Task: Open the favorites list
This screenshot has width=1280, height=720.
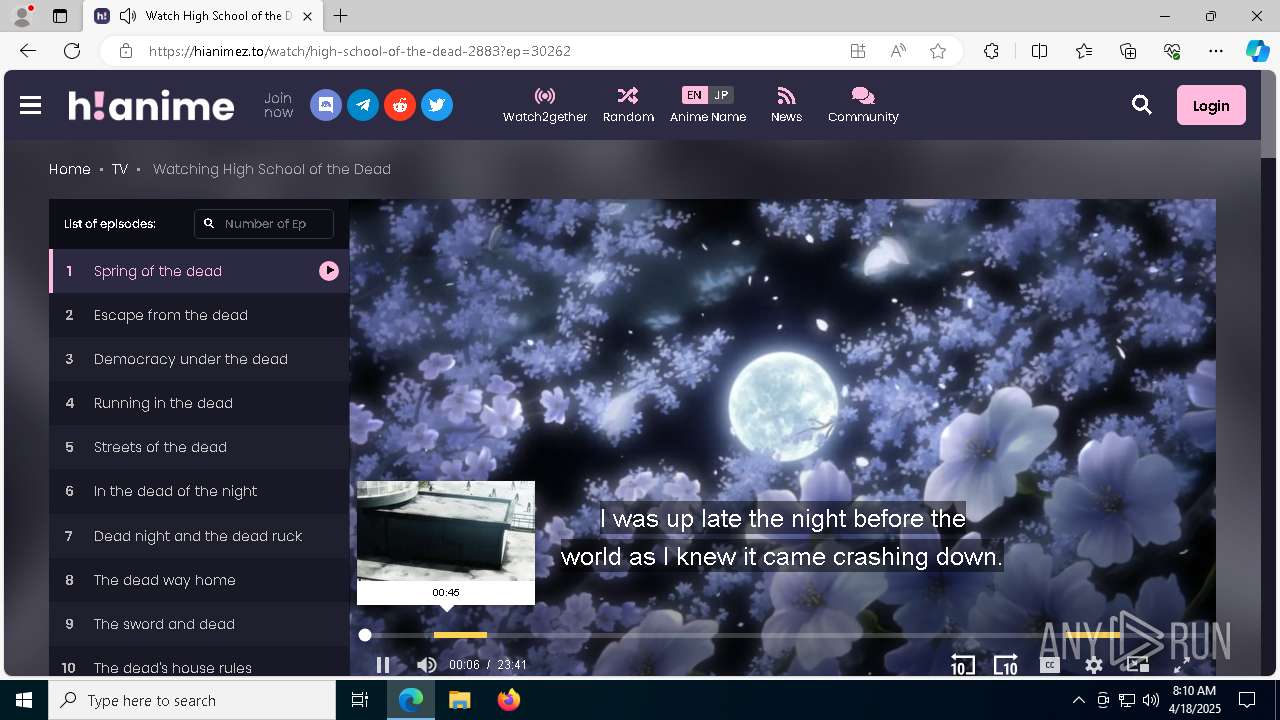Action: (1084, 51)
